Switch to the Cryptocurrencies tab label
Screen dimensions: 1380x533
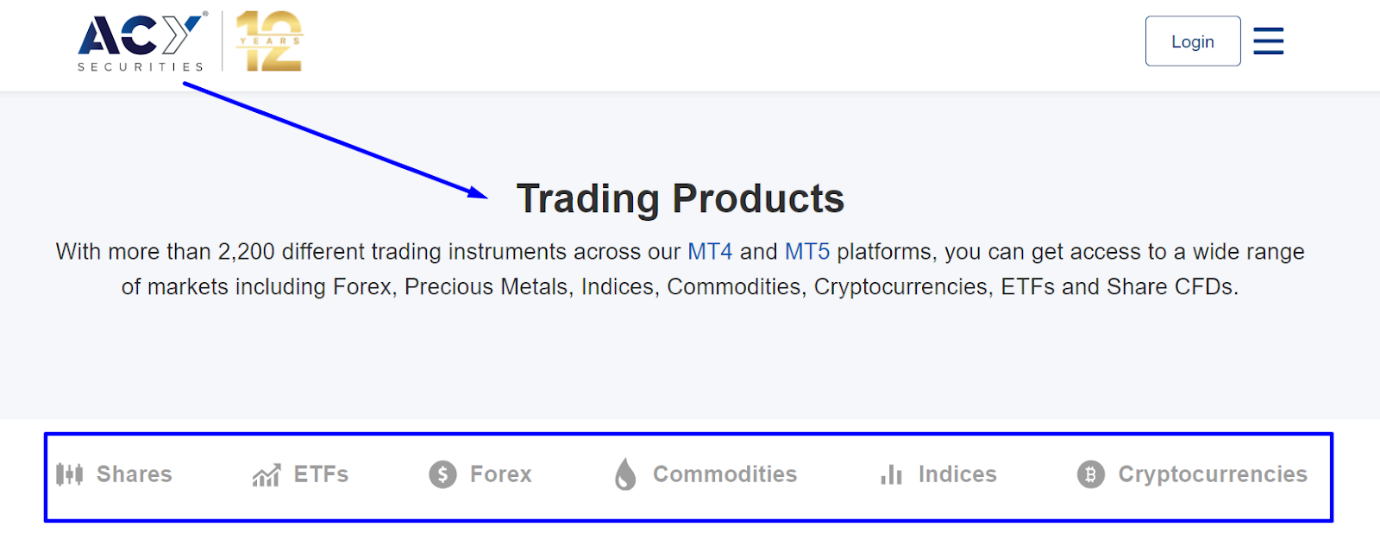[x=1212, y=474]
